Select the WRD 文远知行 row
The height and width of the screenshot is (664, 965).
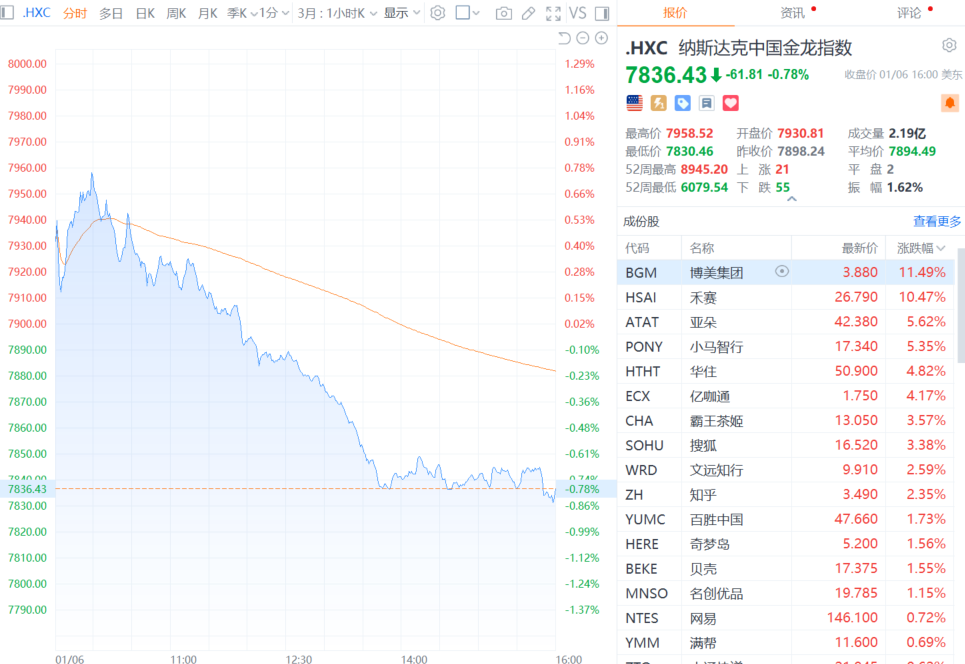click(786, 470)
